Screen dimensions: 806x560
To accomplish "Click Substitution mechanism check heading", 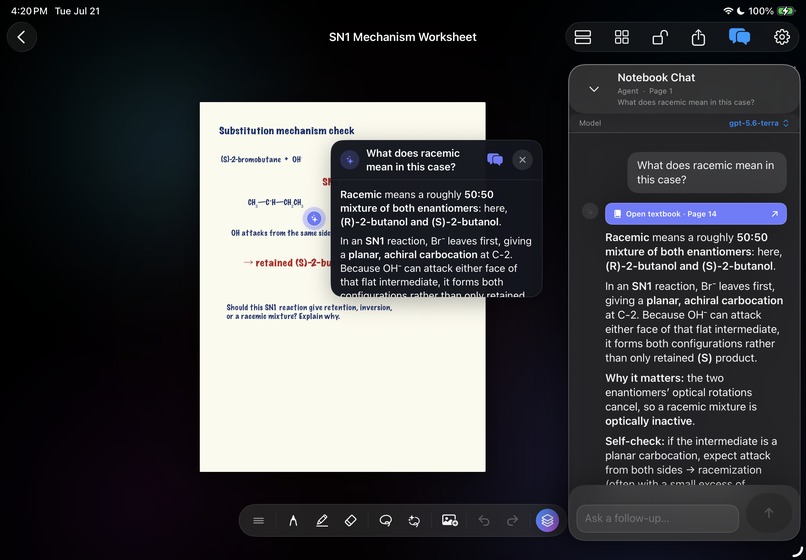I will pyautogui.click(x=286, y=131).
